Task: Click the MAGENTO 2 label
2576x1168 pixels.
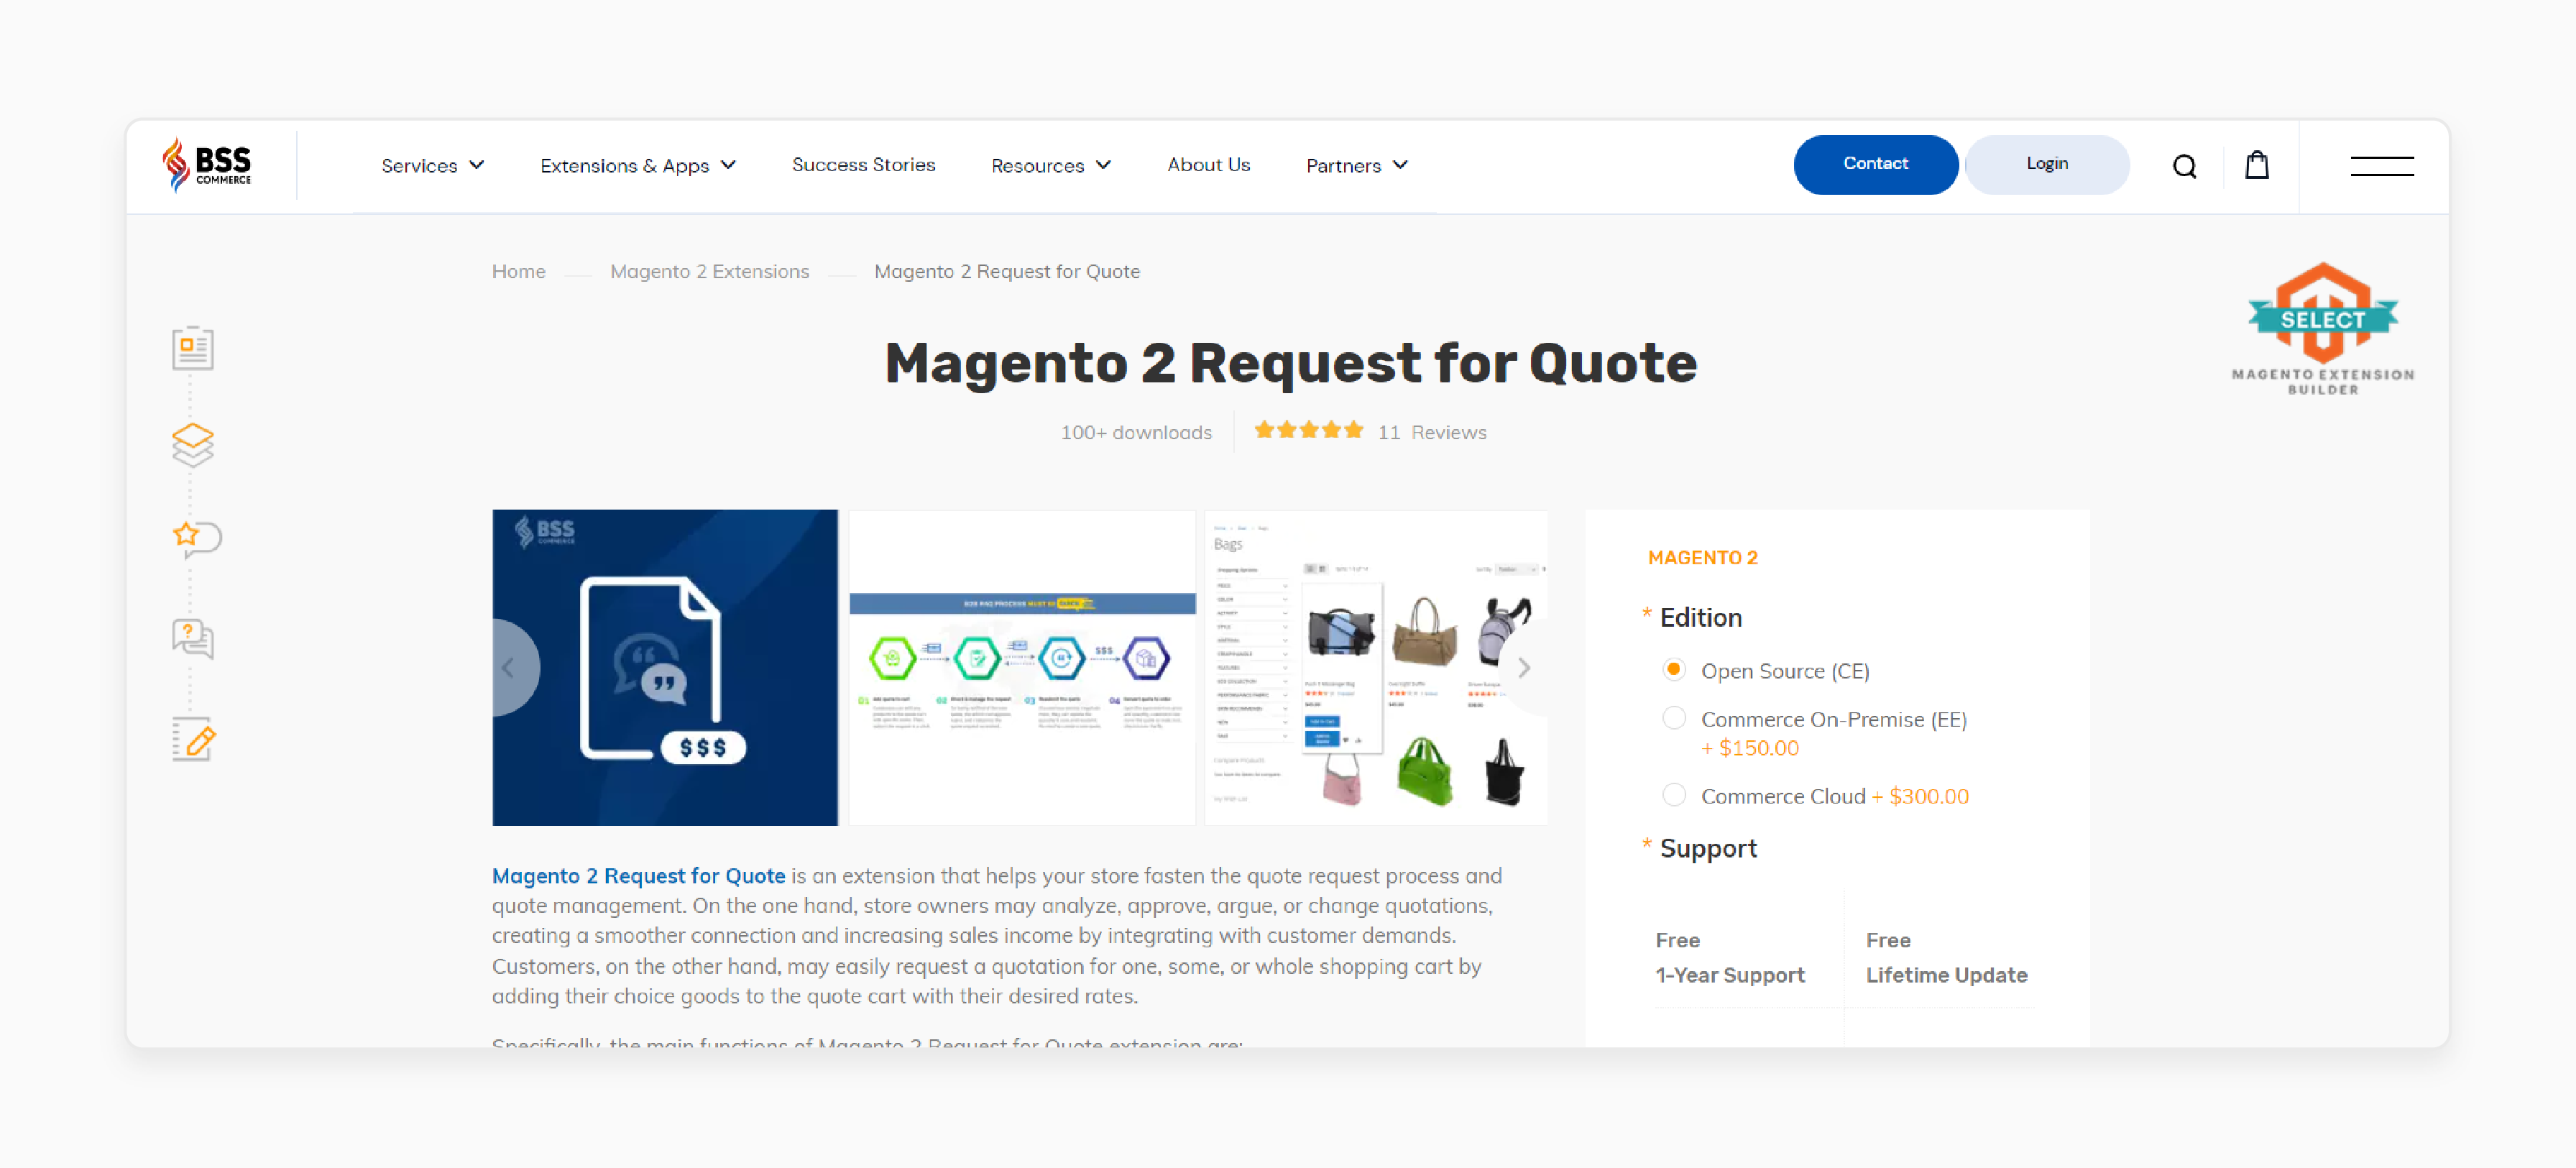Action: coord(1702,558)
